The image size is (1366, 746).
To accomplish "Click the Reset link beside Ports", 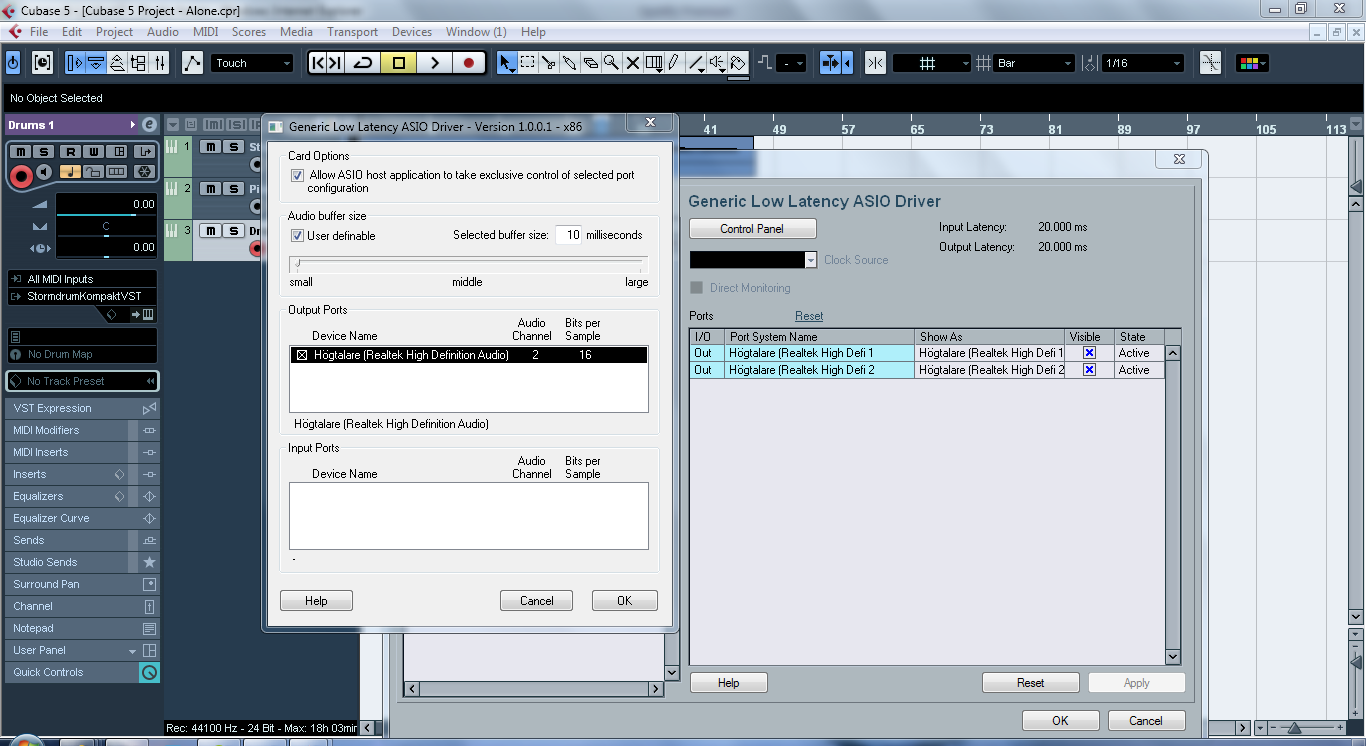I will (809, 316).
